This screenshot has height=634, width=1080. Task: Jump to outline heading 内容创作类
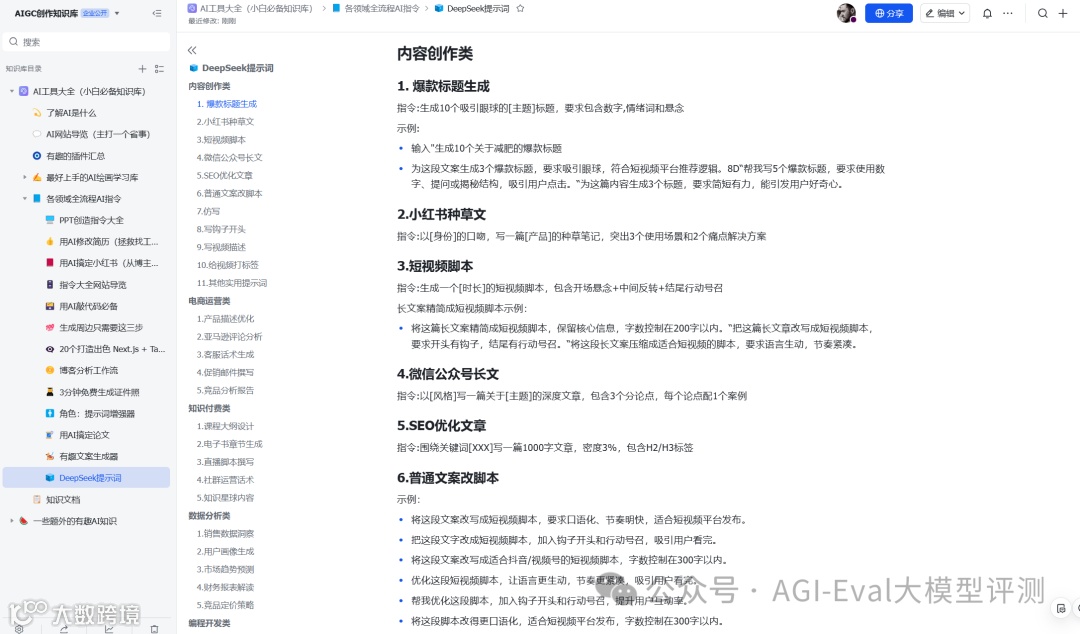209,86
